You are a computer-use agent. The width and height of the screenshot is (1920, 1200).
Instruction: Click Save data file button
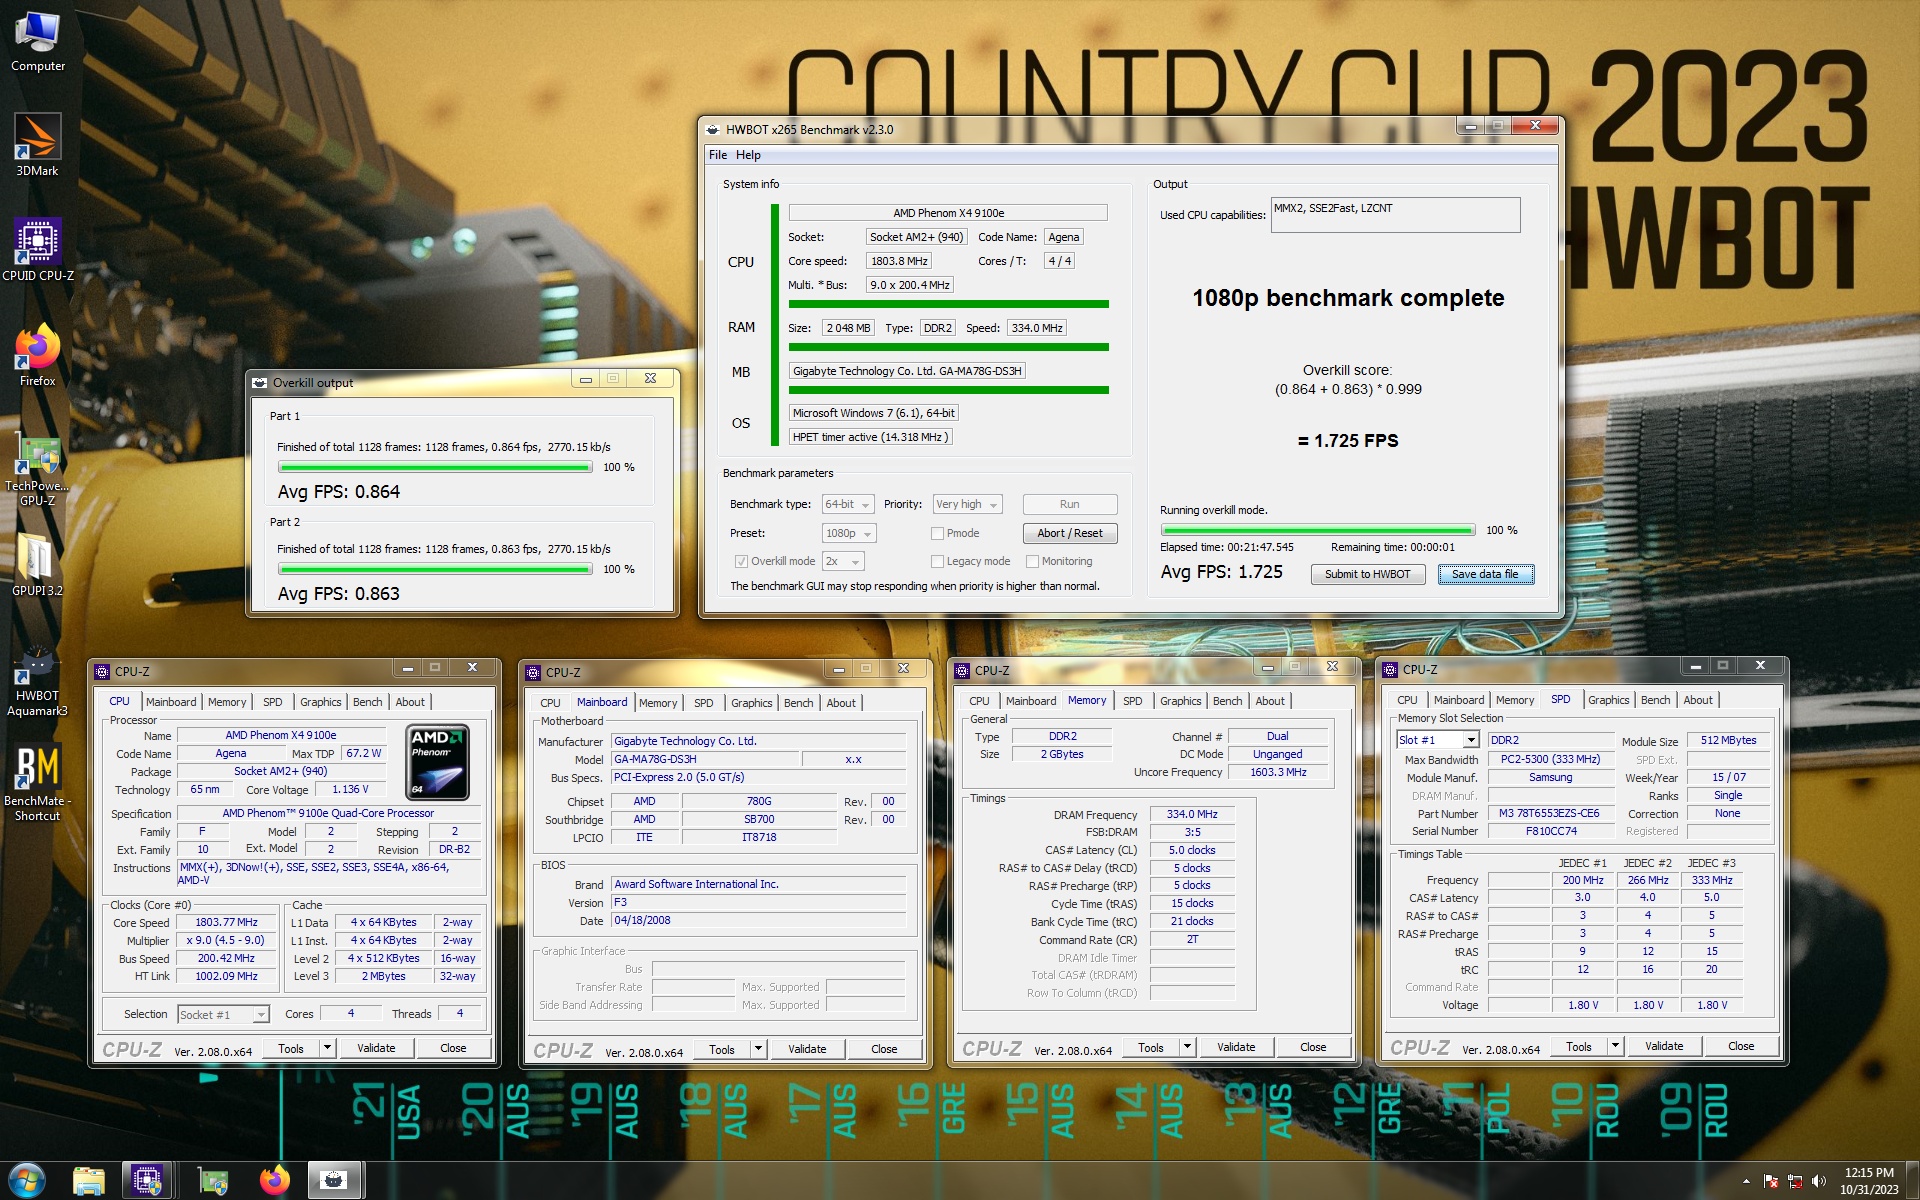1485,574
